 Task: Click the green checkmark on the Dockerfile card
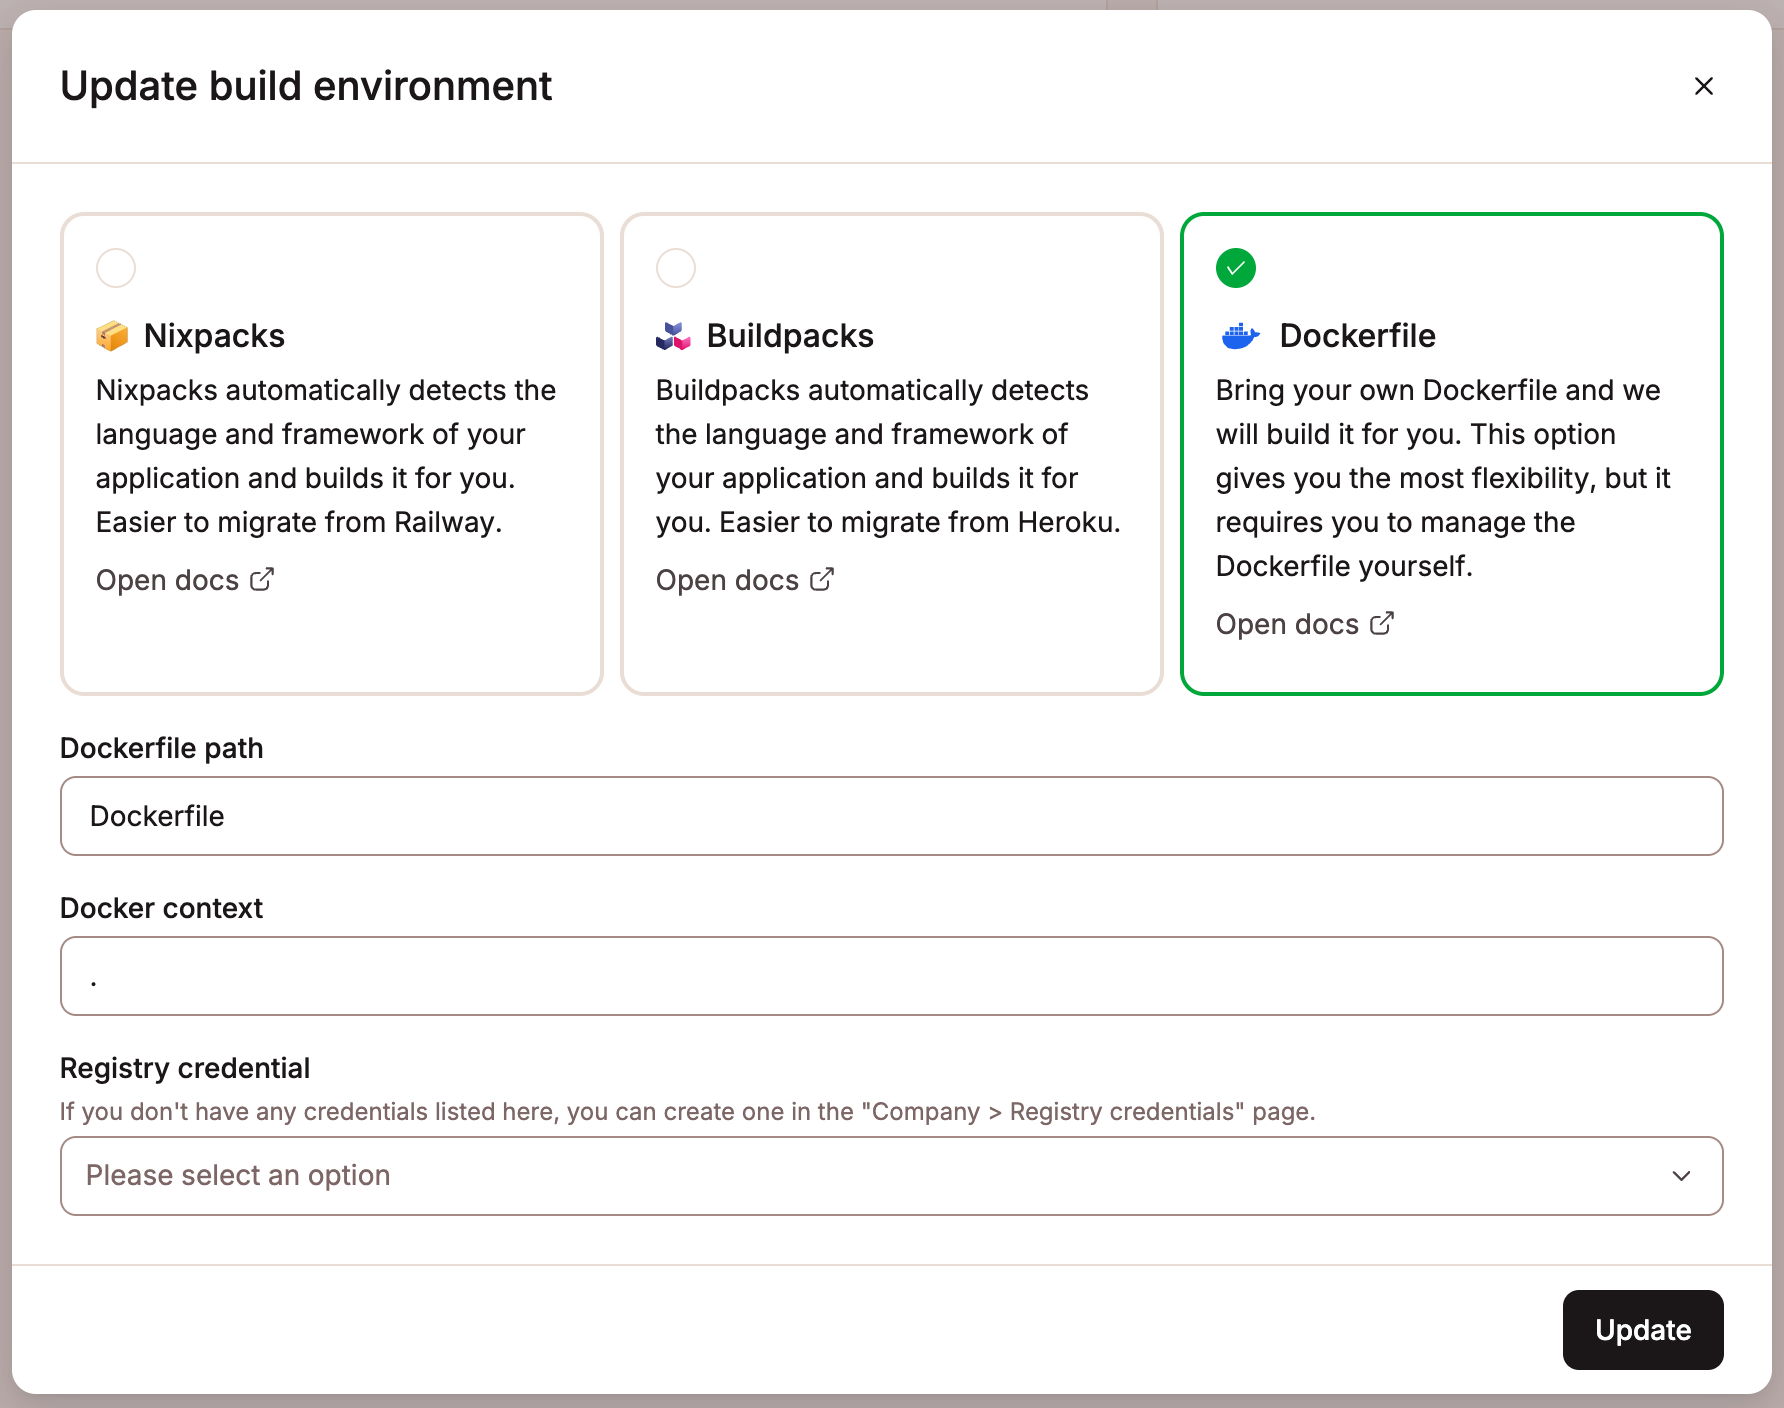click(1235, 267)
